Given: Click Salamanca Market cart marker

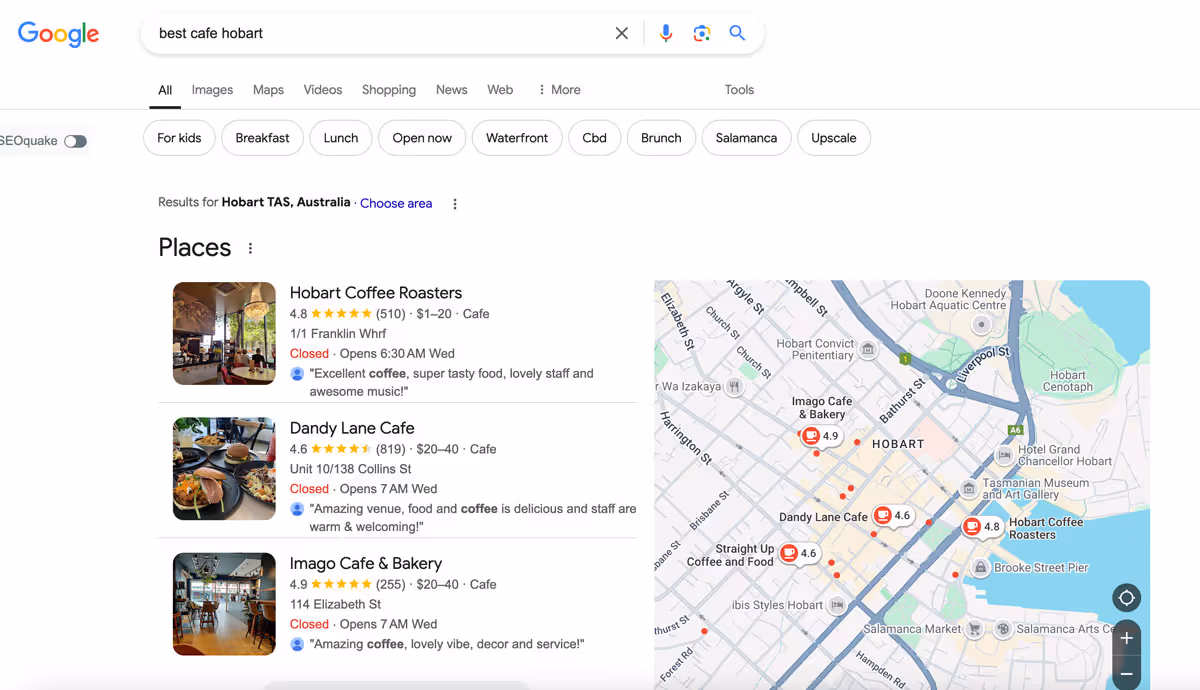Looking at the screenshot, I should pyautogui.click(x=974, y=629).
